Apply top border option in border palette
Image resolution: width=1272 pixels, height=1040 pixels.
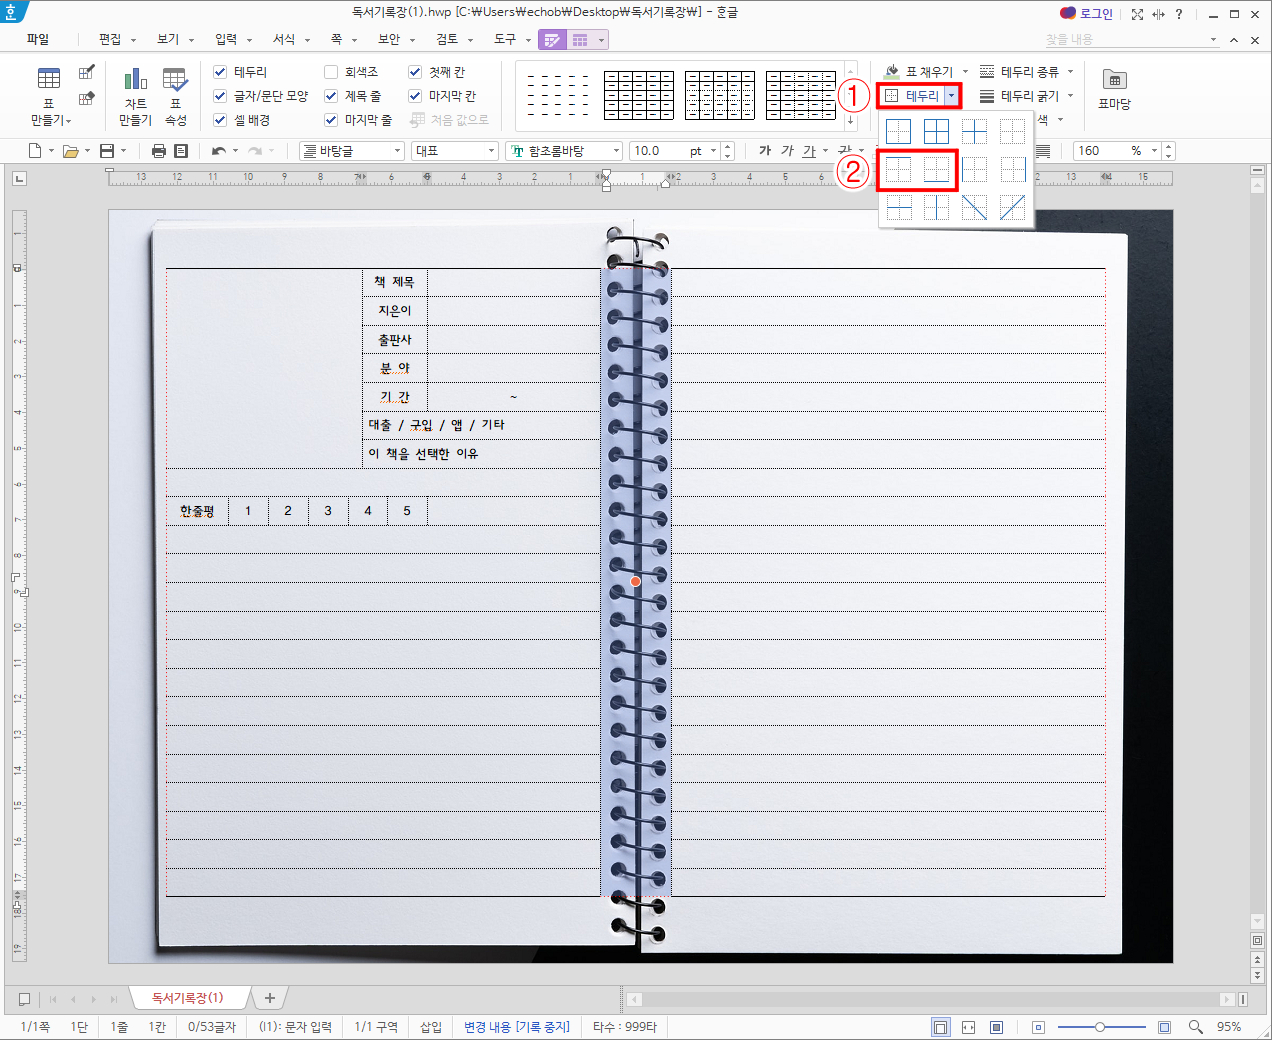pos(898,170)
